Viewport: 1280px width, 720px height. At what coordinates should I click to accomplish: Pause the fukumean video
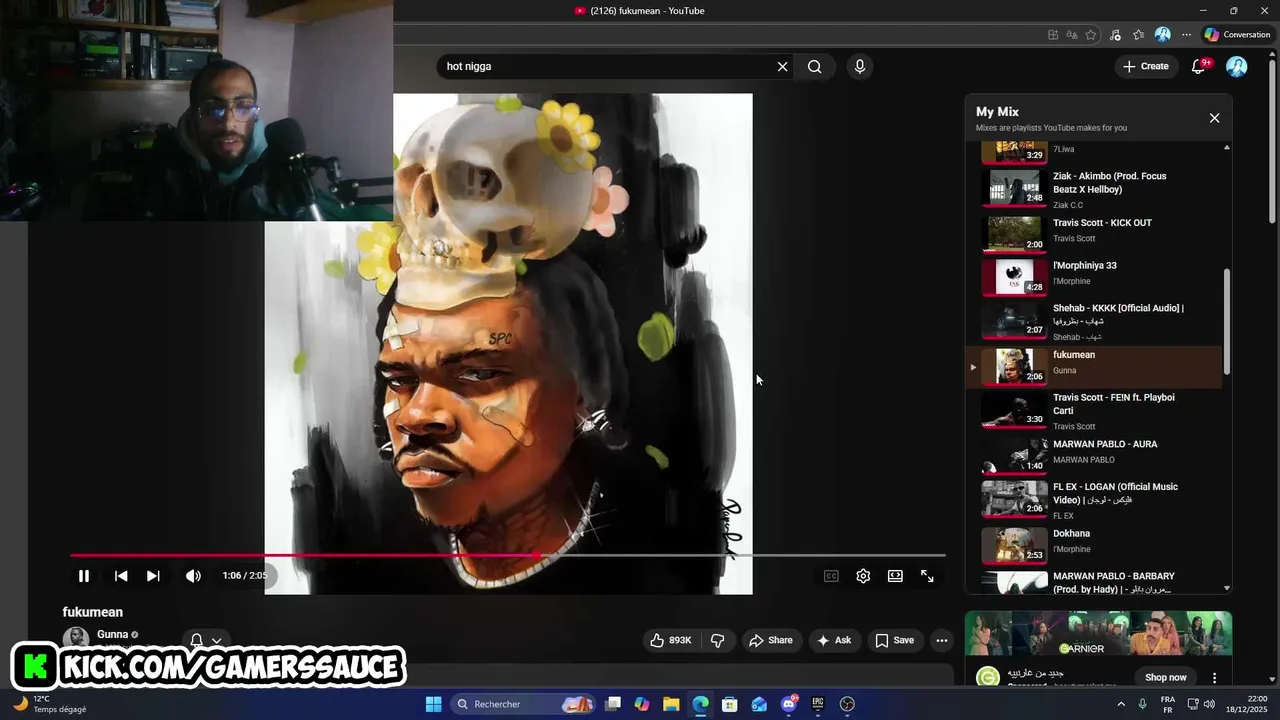(x=84, y=576)
